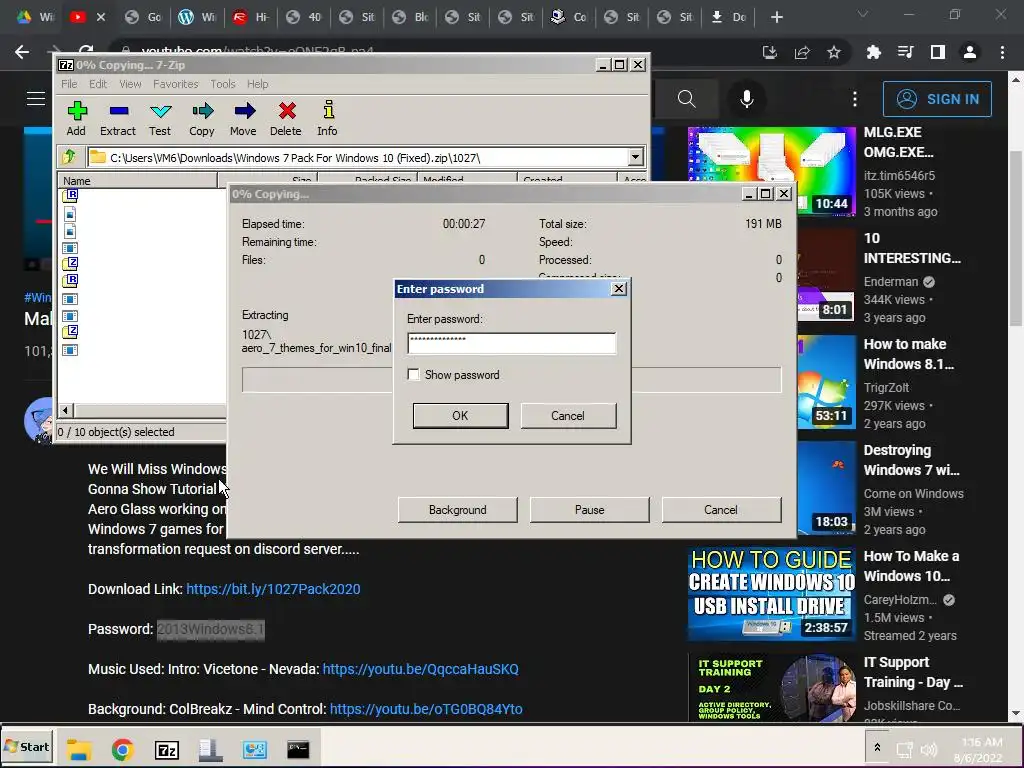1024x768 pixels.
Task: Click the Chrome share page icon
Action: pyautogui.click(x=802, y=52)
